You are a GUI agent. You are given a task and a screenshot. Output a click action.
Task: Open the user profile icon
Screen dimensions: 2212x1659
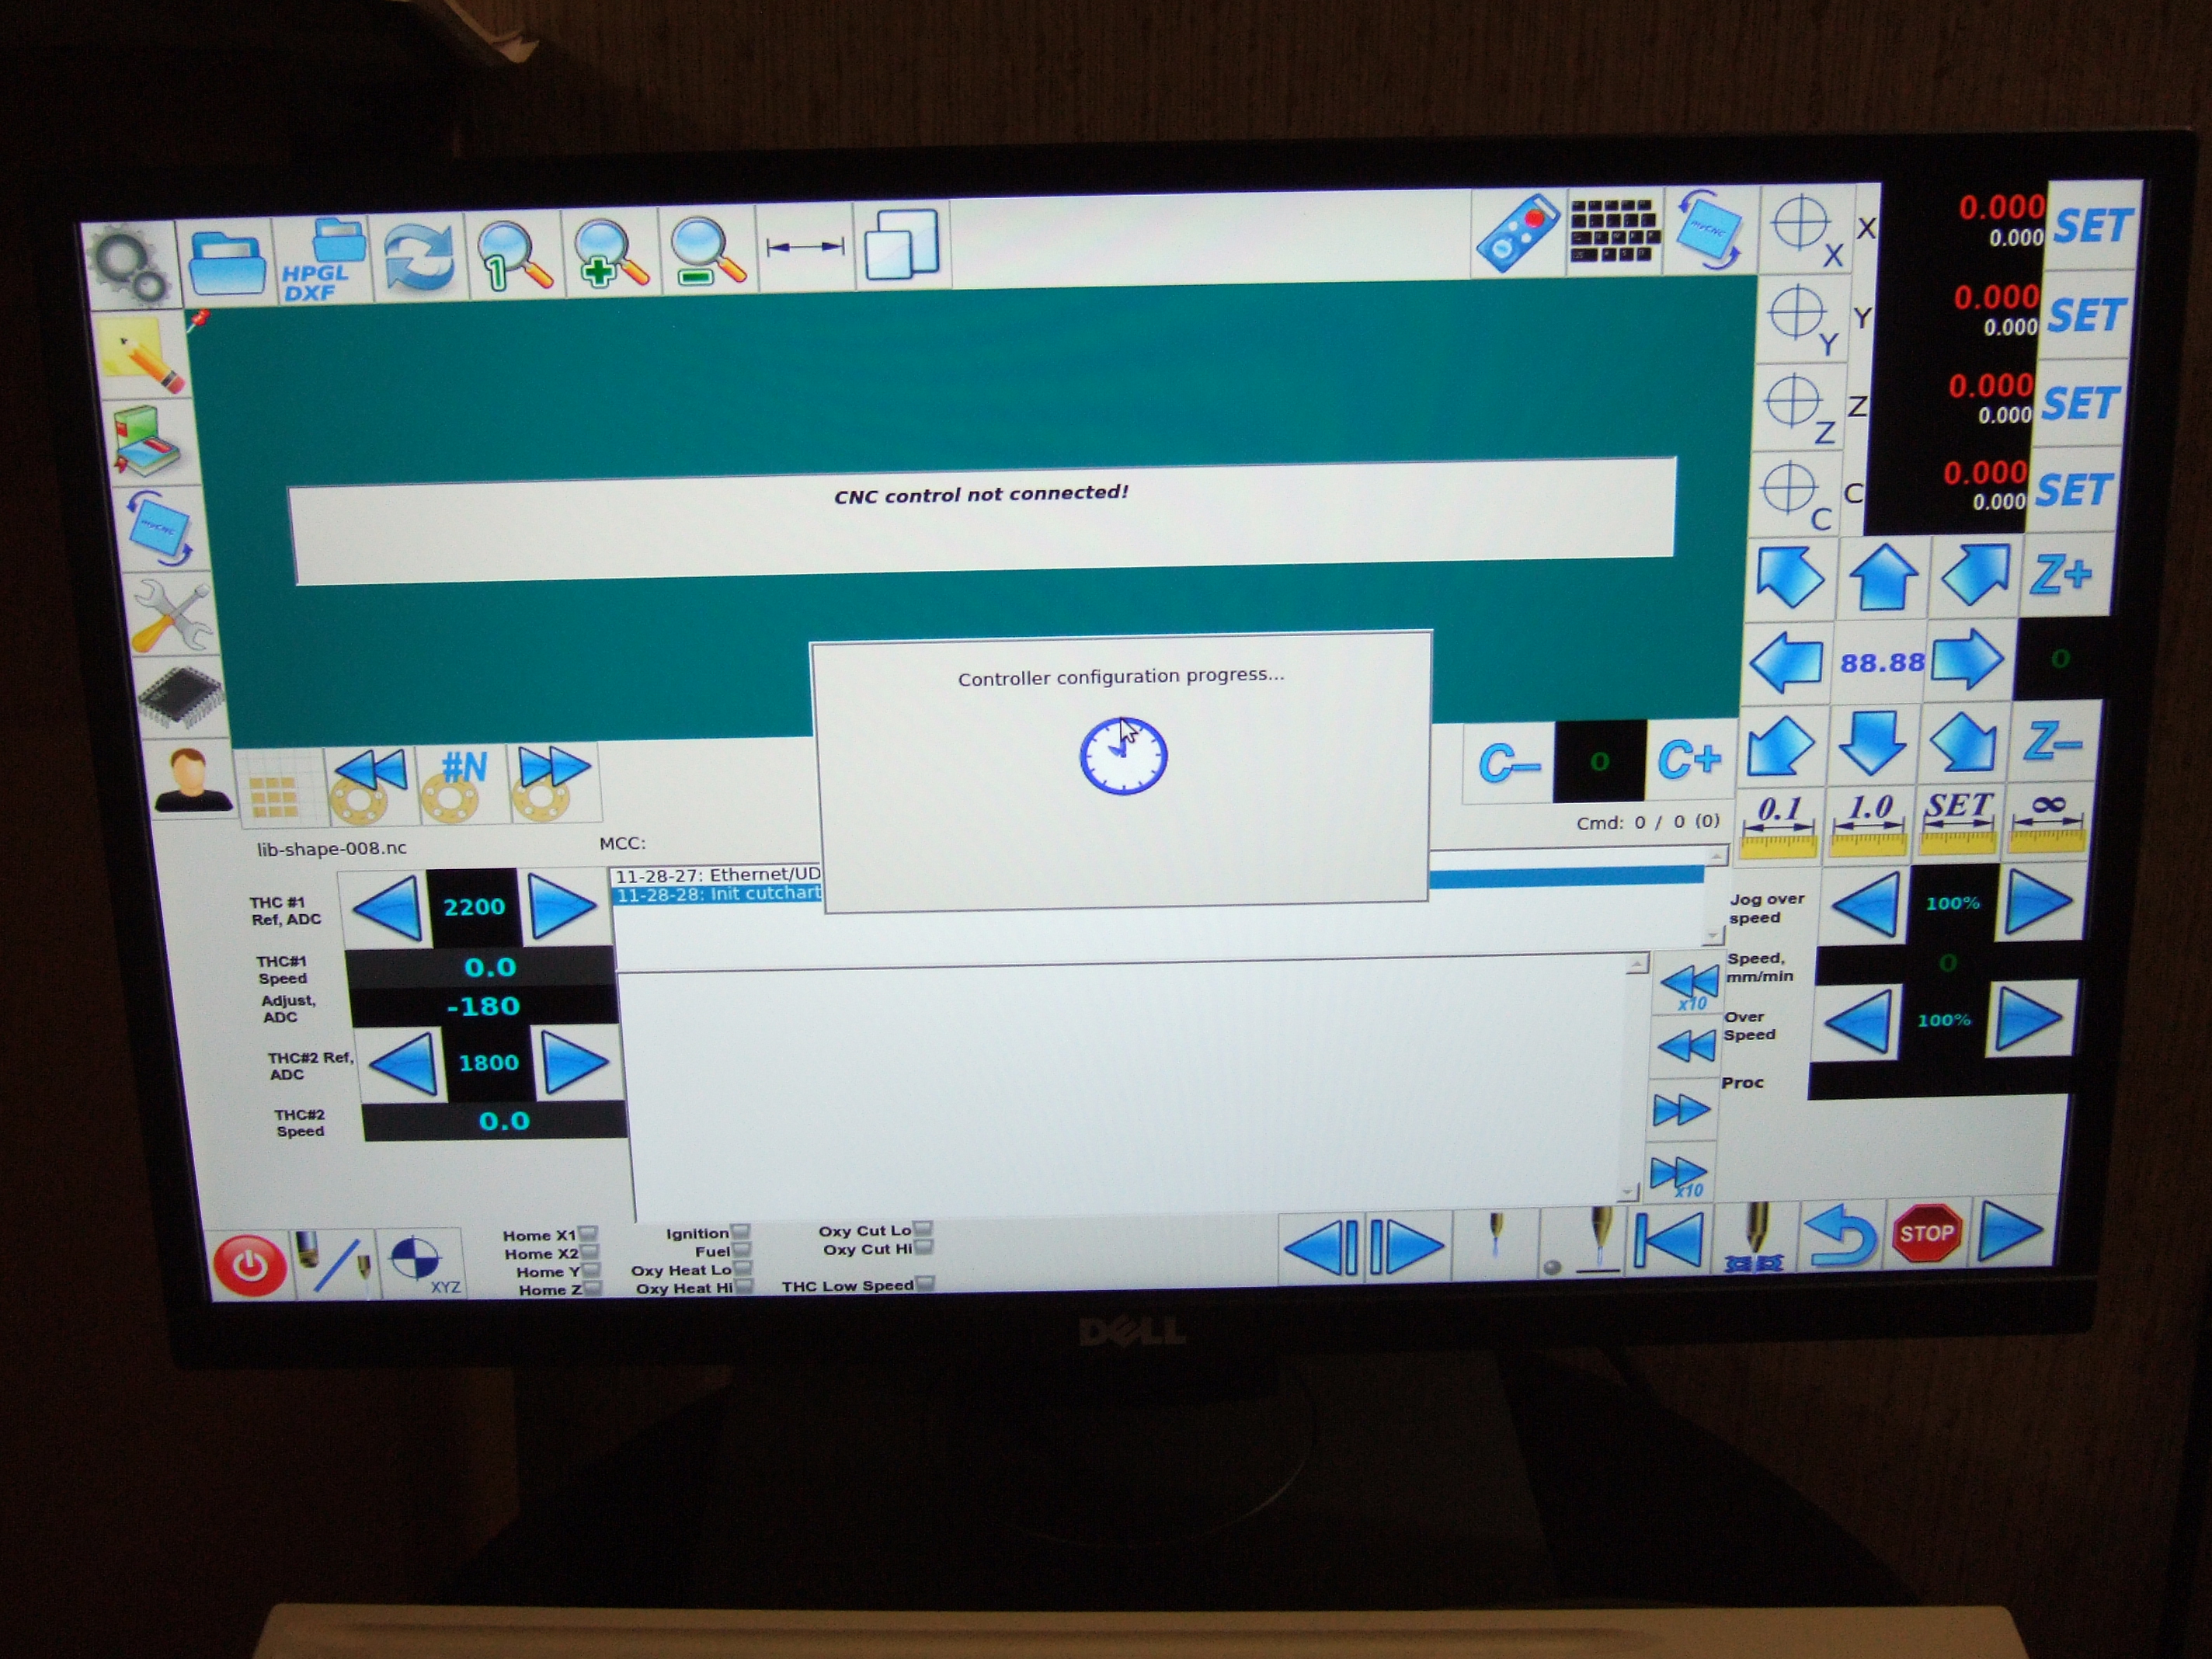click(x=192, y=779)
